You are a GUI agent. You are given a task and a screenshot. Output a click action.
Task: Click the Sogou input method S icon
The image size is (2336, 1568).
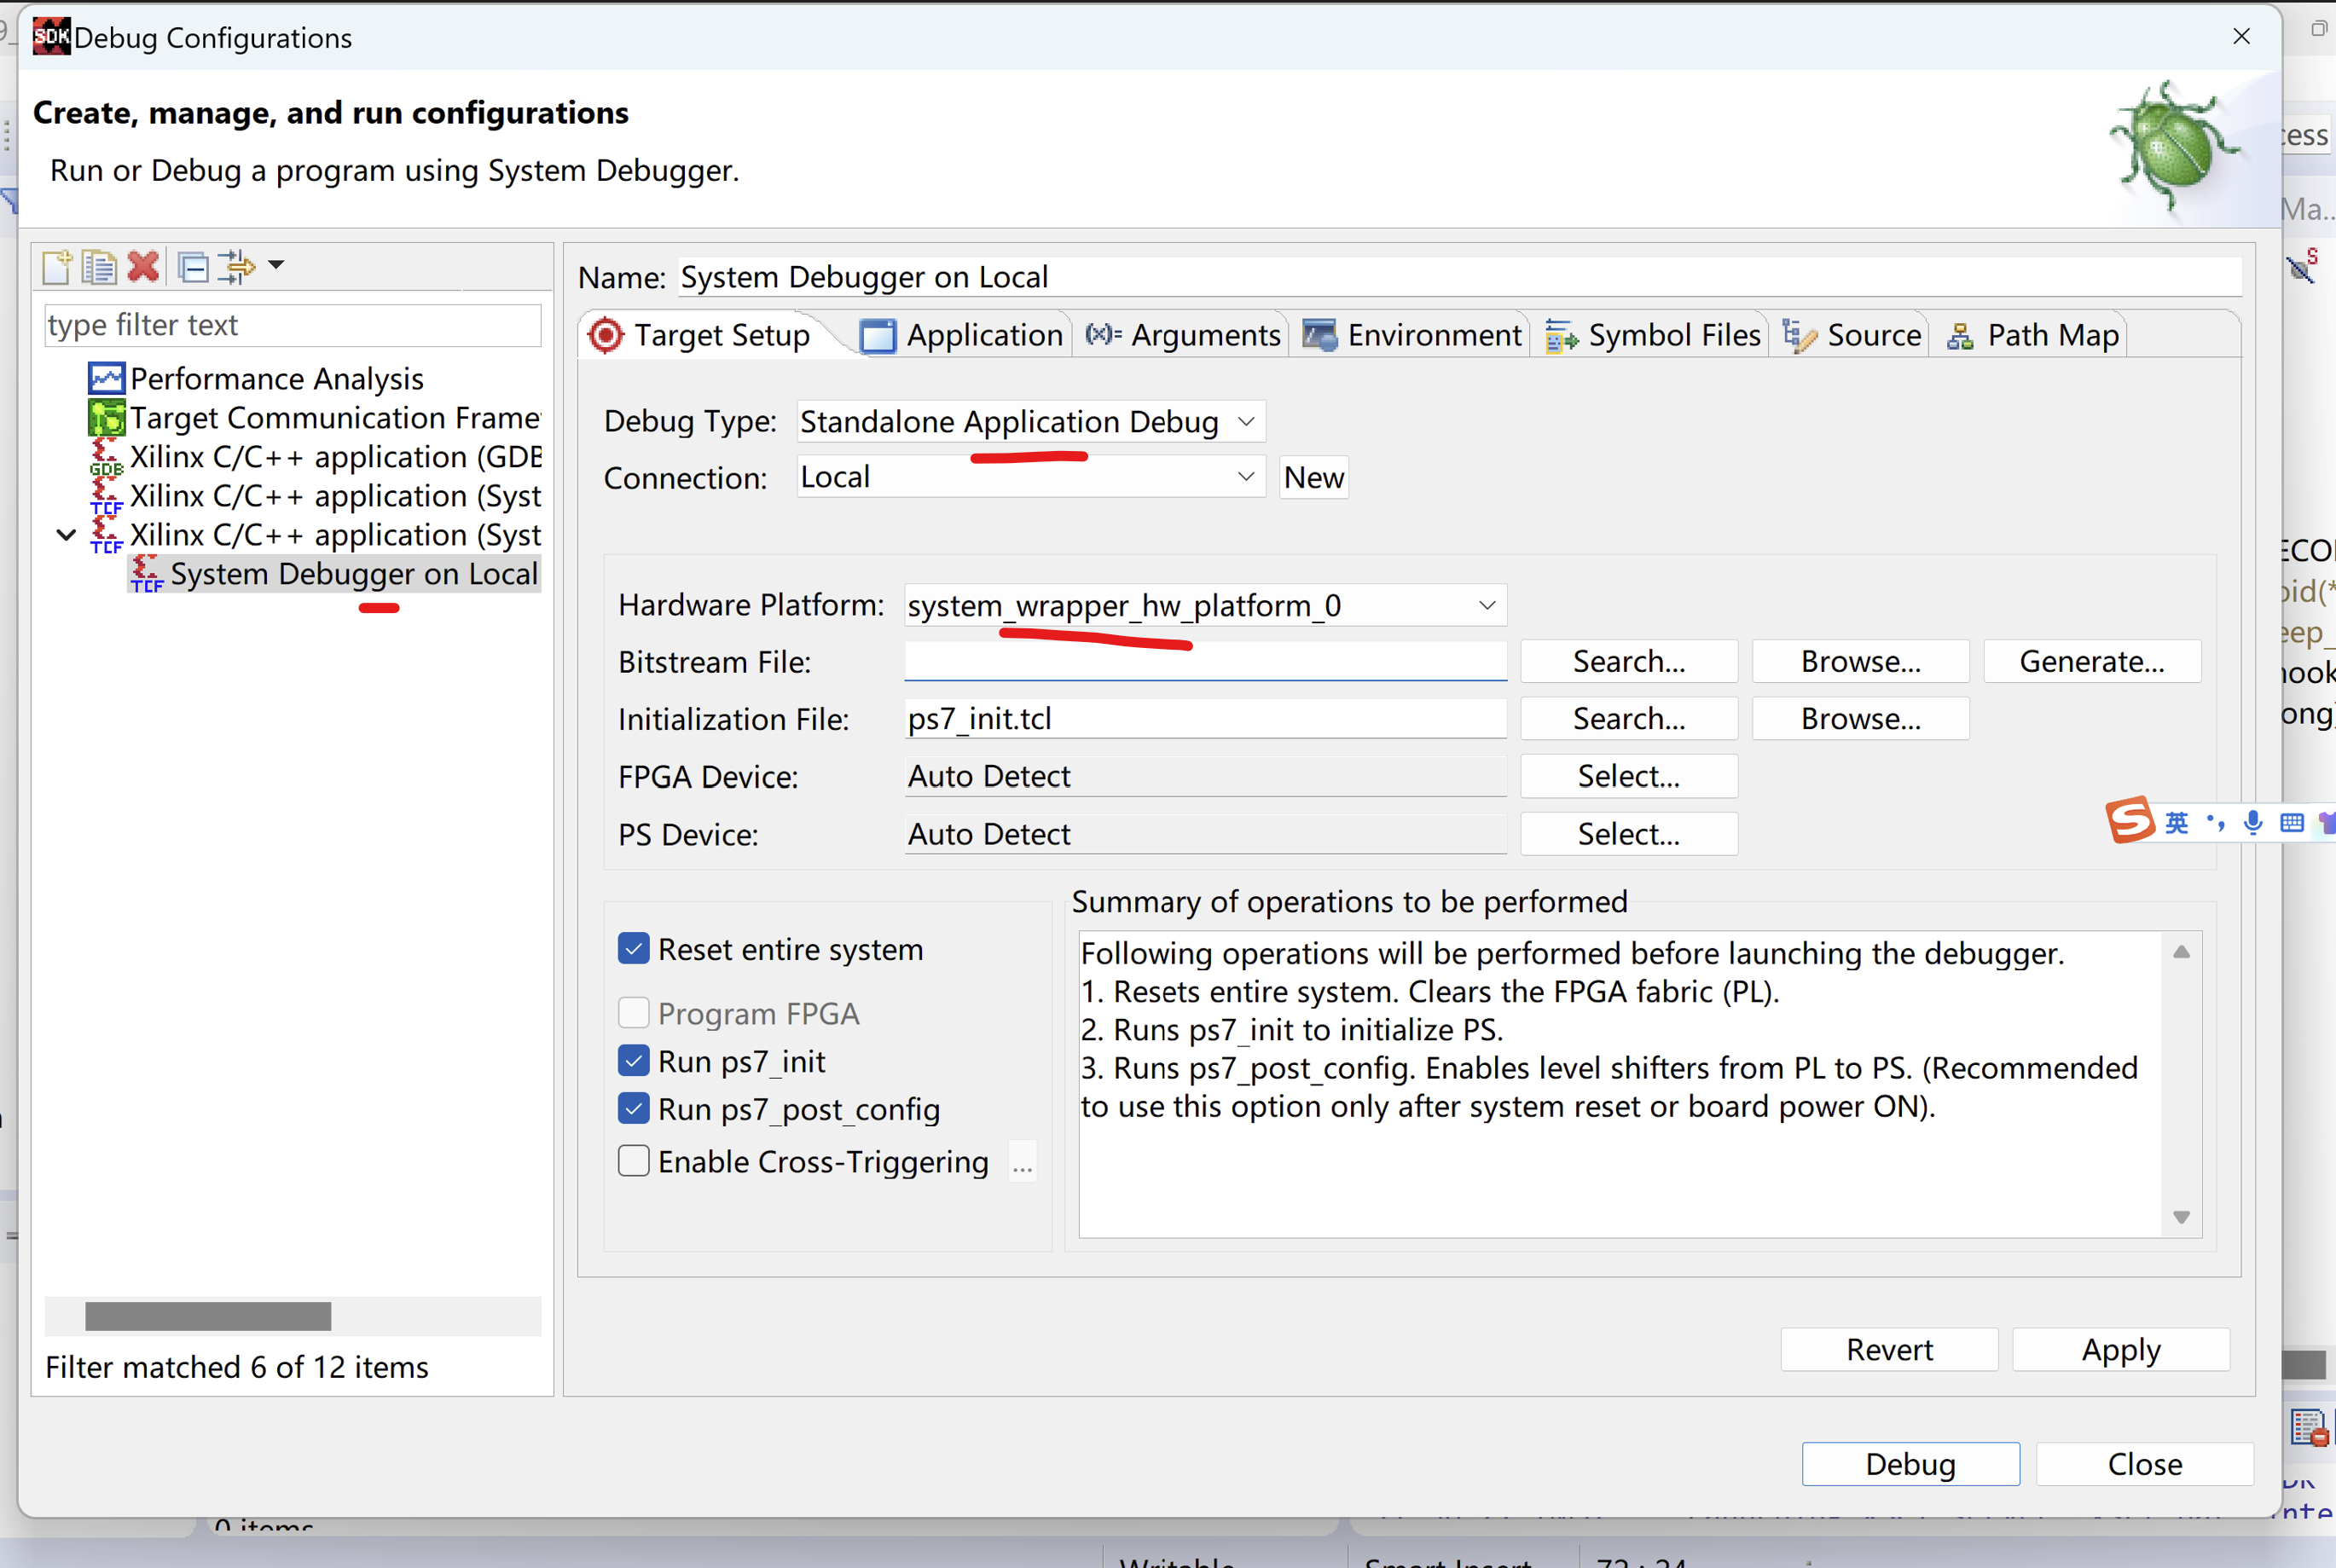pyautogui.click(x=2130, y=820)
